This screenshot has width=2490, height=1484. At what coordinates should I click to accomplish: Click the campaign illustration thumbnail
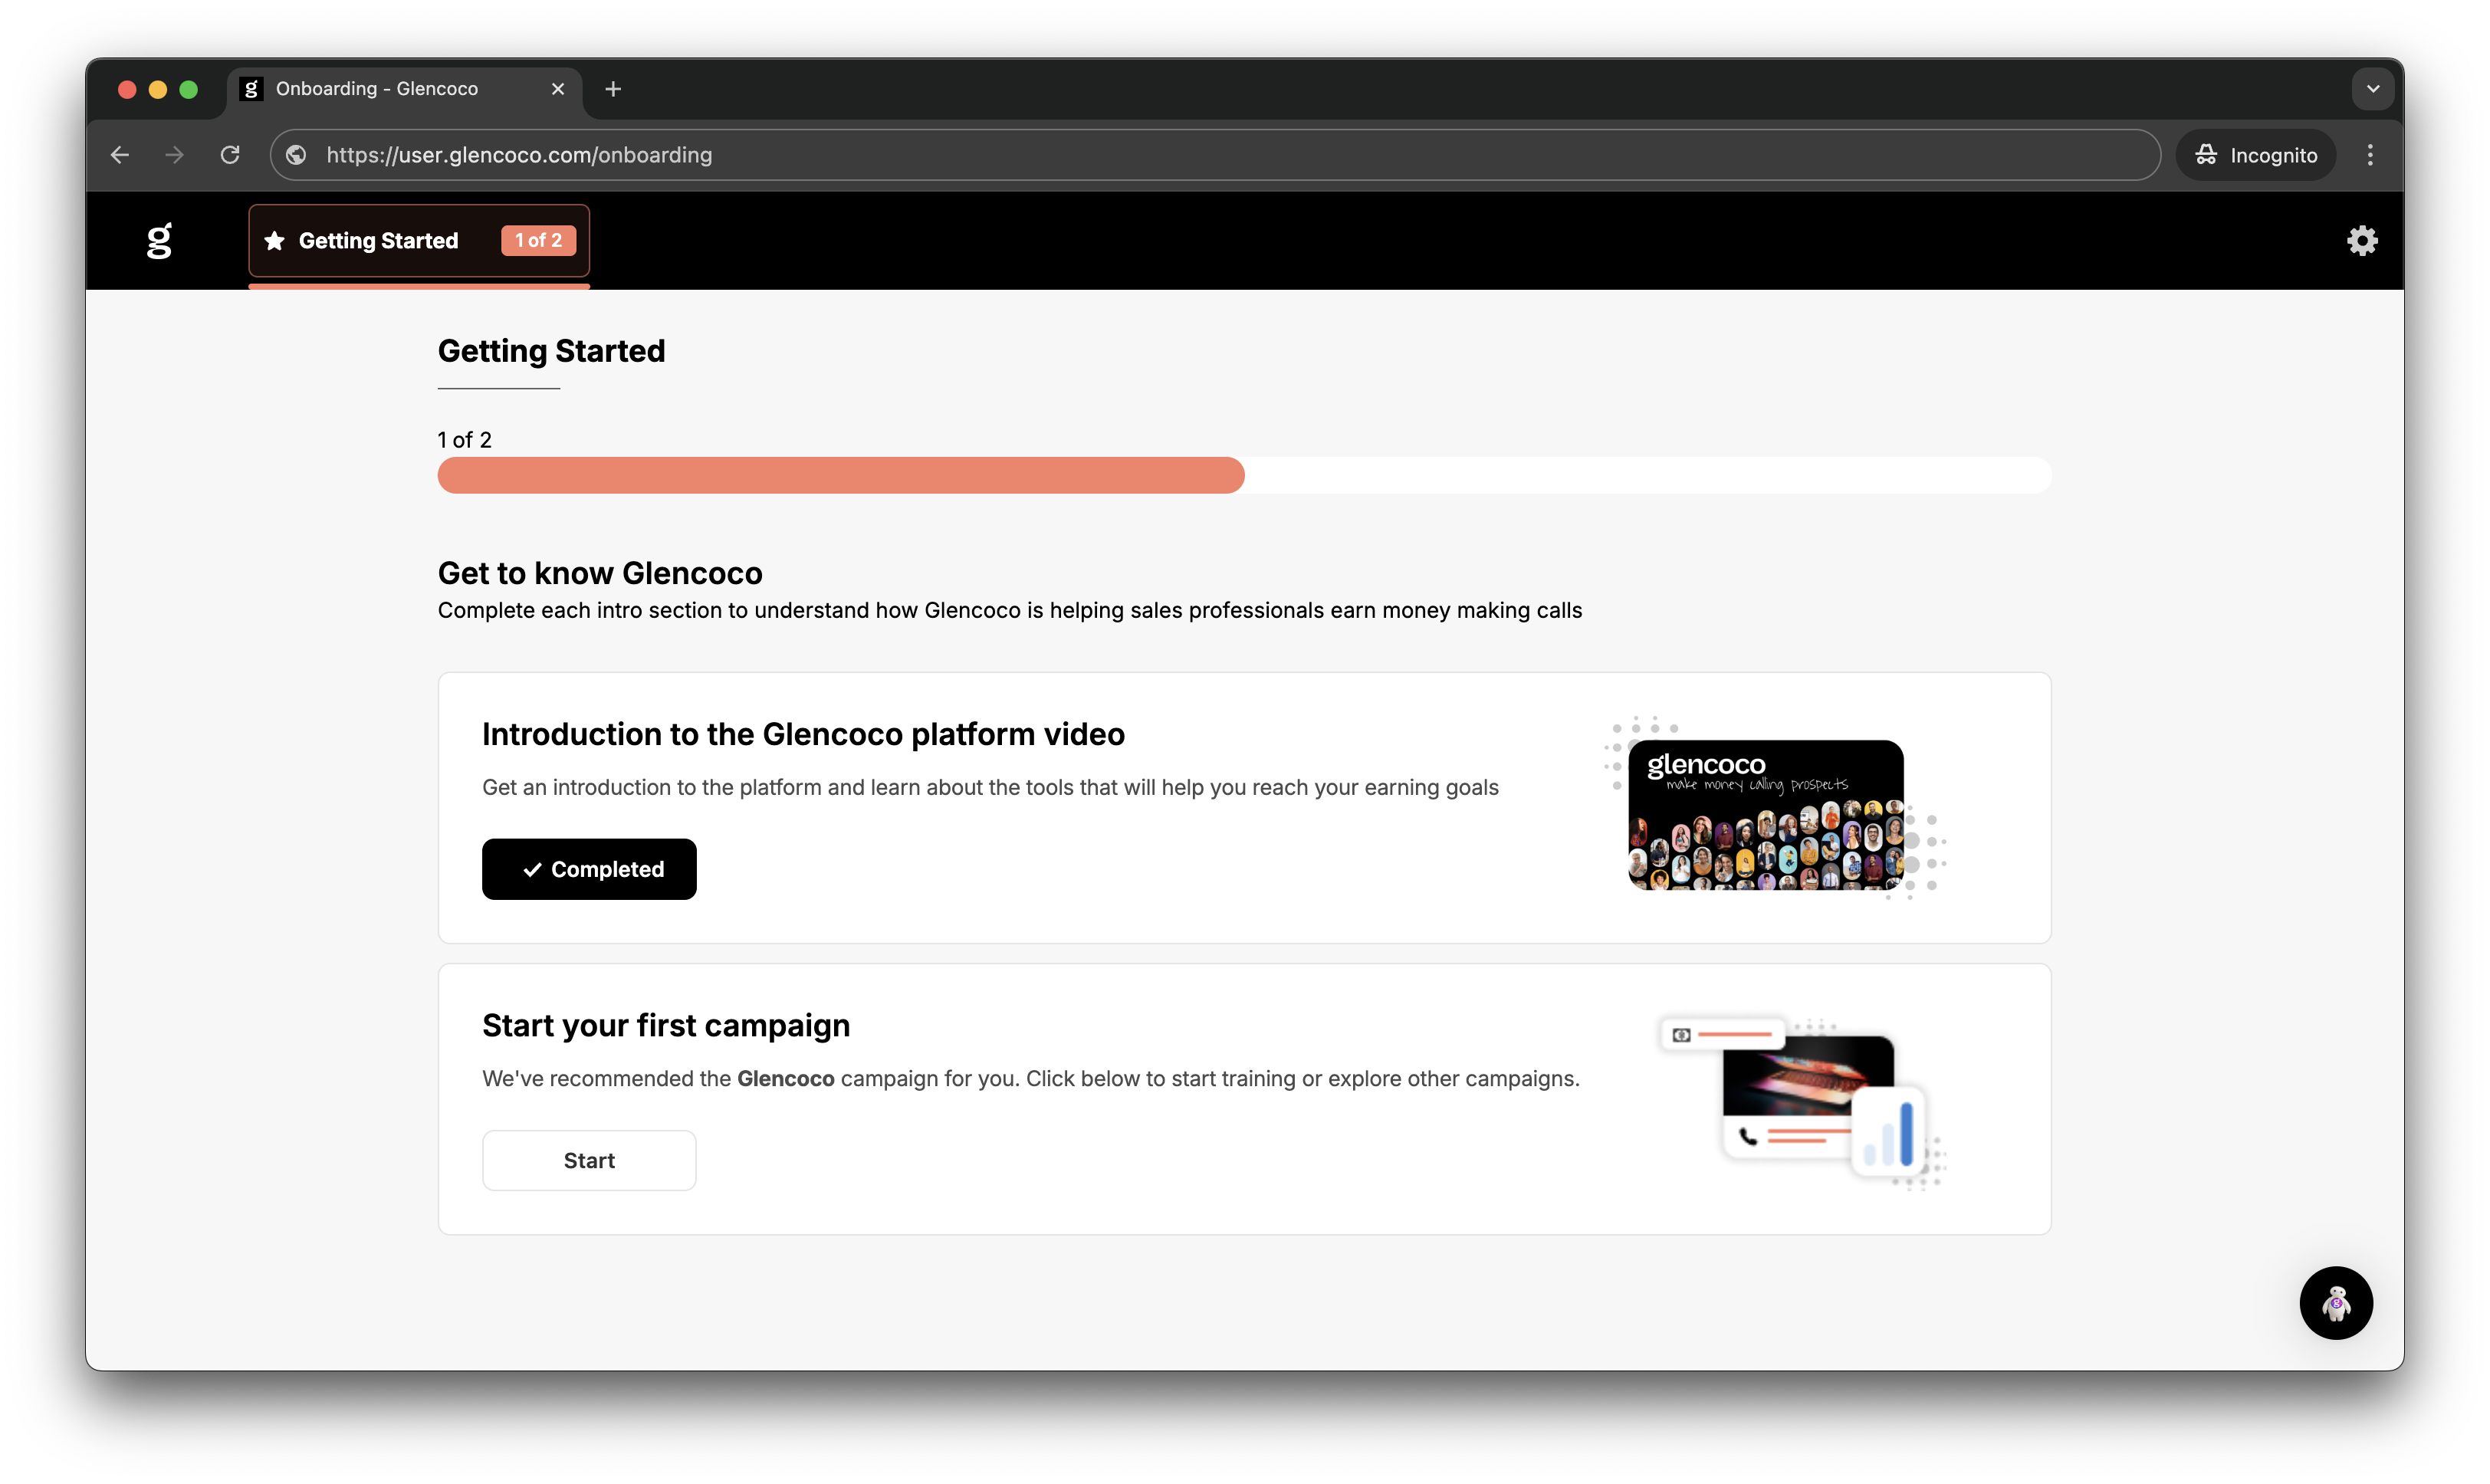point(1800,1100)
